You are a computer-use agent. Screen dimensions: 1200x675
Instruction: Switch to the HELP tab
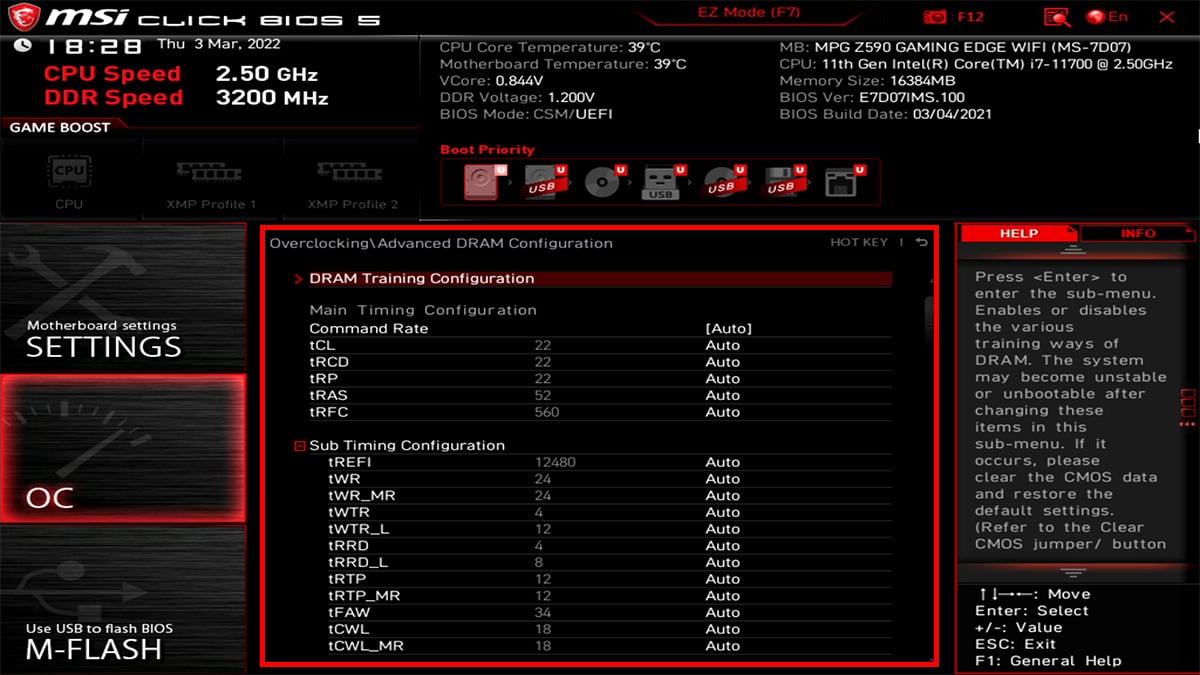pos(1019,233)
